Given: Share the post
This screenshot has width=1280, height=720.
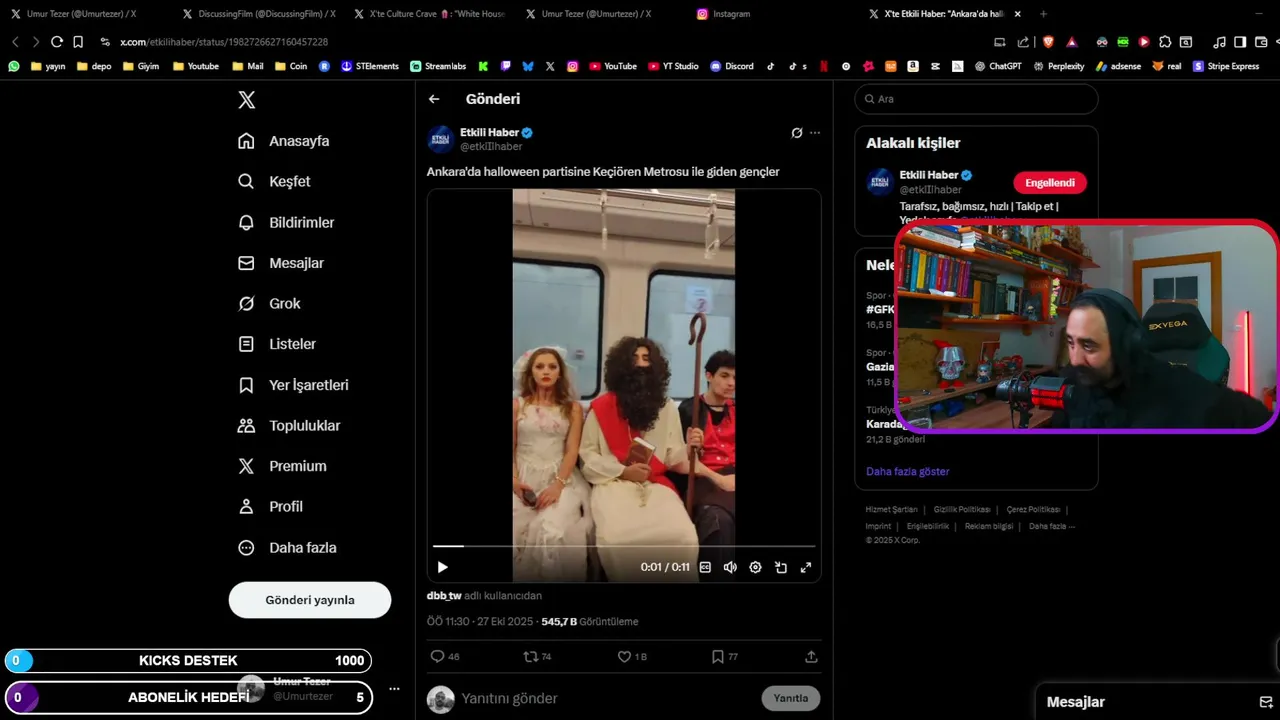Looking at the screenshot, I should [x=811, y=657].
